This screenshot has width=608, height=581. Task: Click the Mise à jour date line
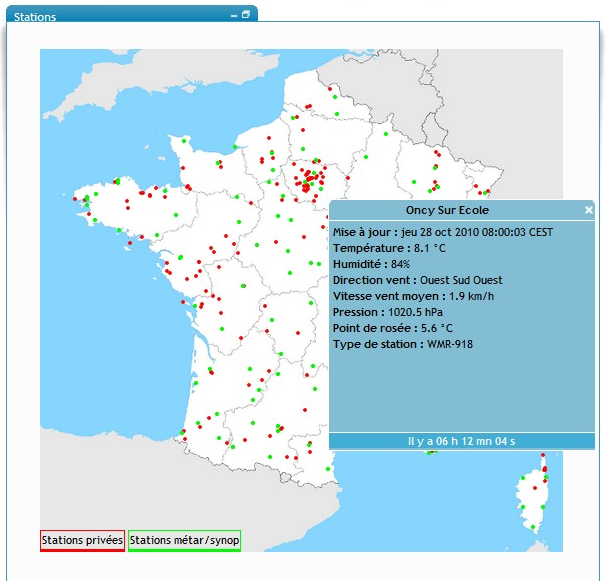pyautogui.click(x=443, y=232)
